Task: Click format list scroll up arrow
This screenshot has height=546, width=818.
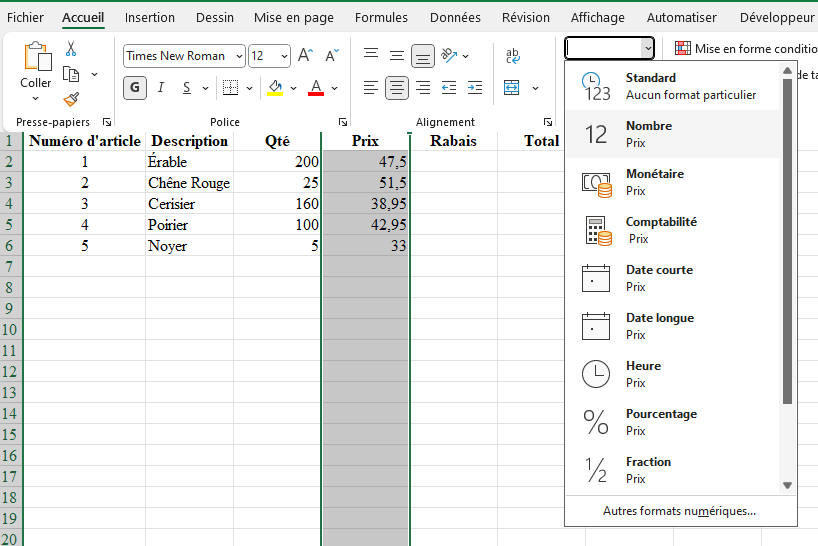Action: [788, 70]
